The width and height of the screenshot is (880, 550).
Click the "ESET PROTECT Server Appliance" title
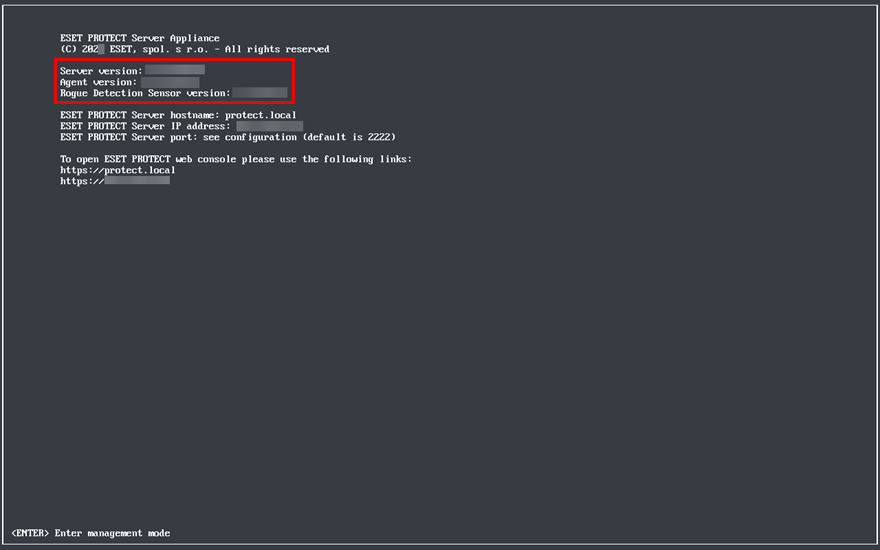(x=139, y=38)
